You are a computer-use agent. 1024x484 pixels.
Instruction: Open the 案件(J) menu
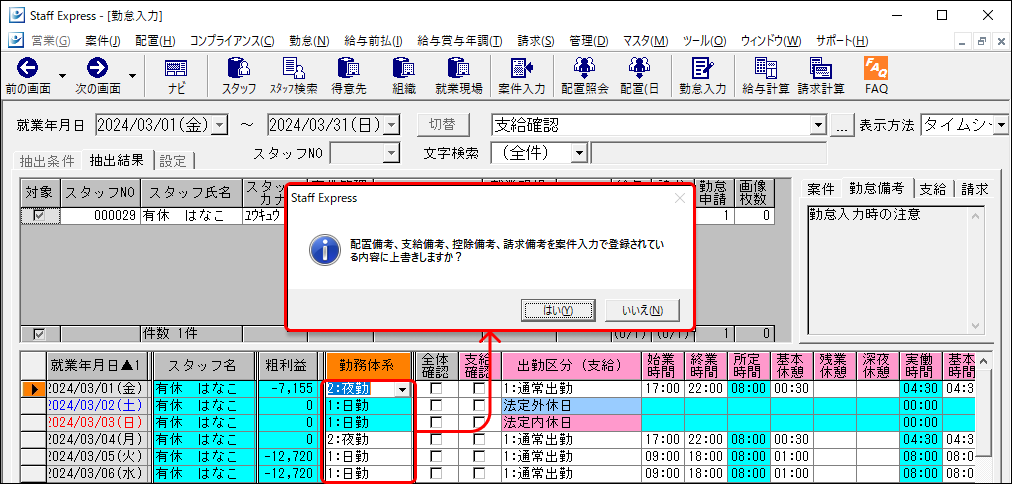(103, 41)
